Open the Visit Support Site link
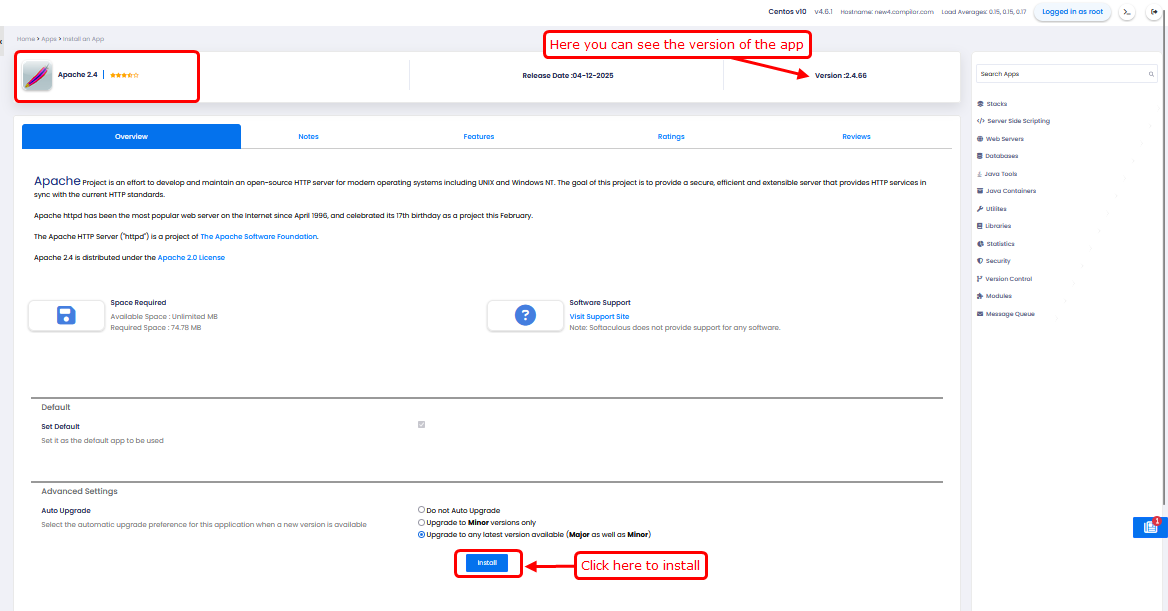 pos(599,316)
